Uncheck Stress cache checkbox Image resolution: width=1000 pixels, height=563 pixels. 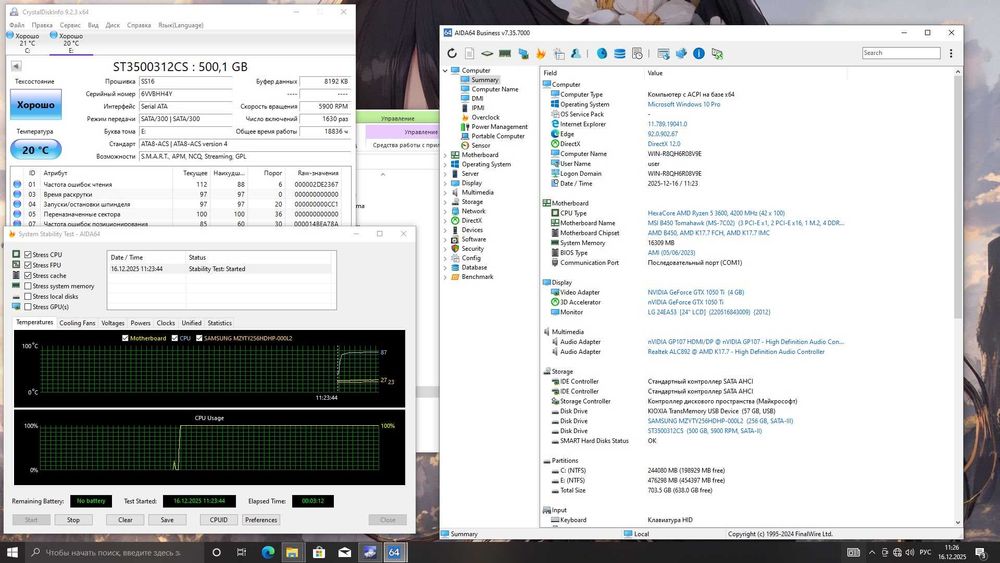28,275
